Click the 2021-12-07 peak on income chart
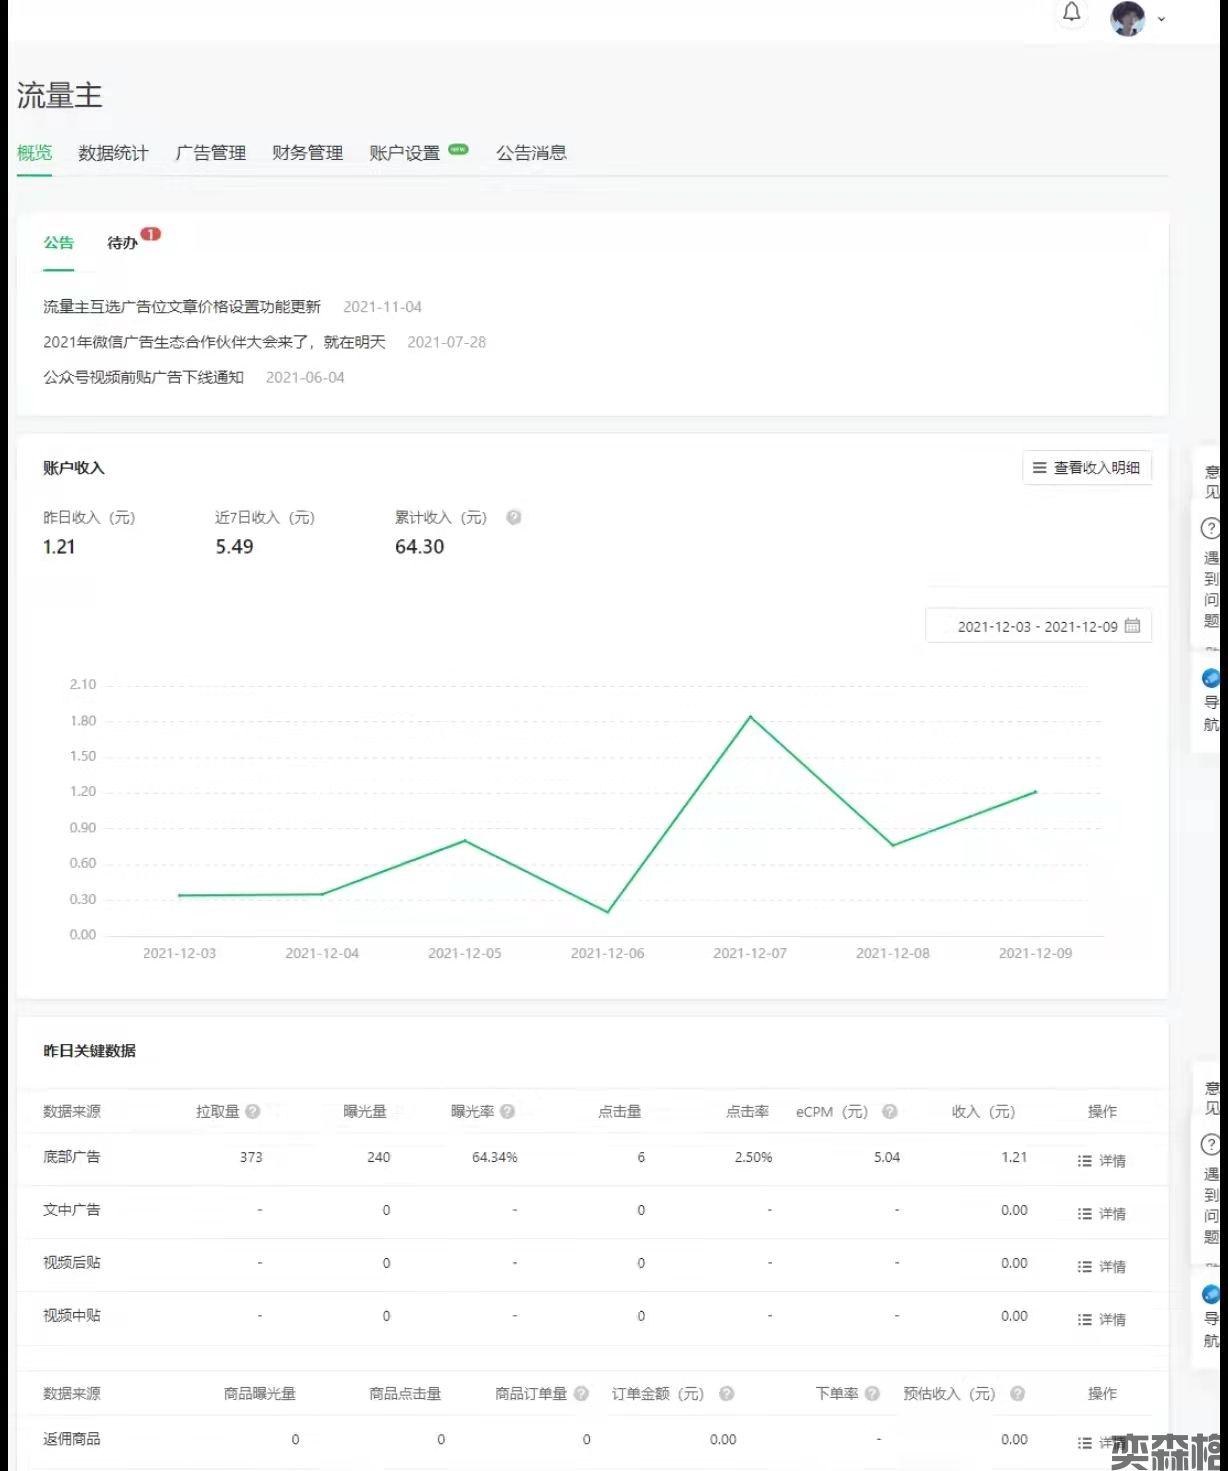This screenshot has width=1228, height=1471. pos(750,717)
